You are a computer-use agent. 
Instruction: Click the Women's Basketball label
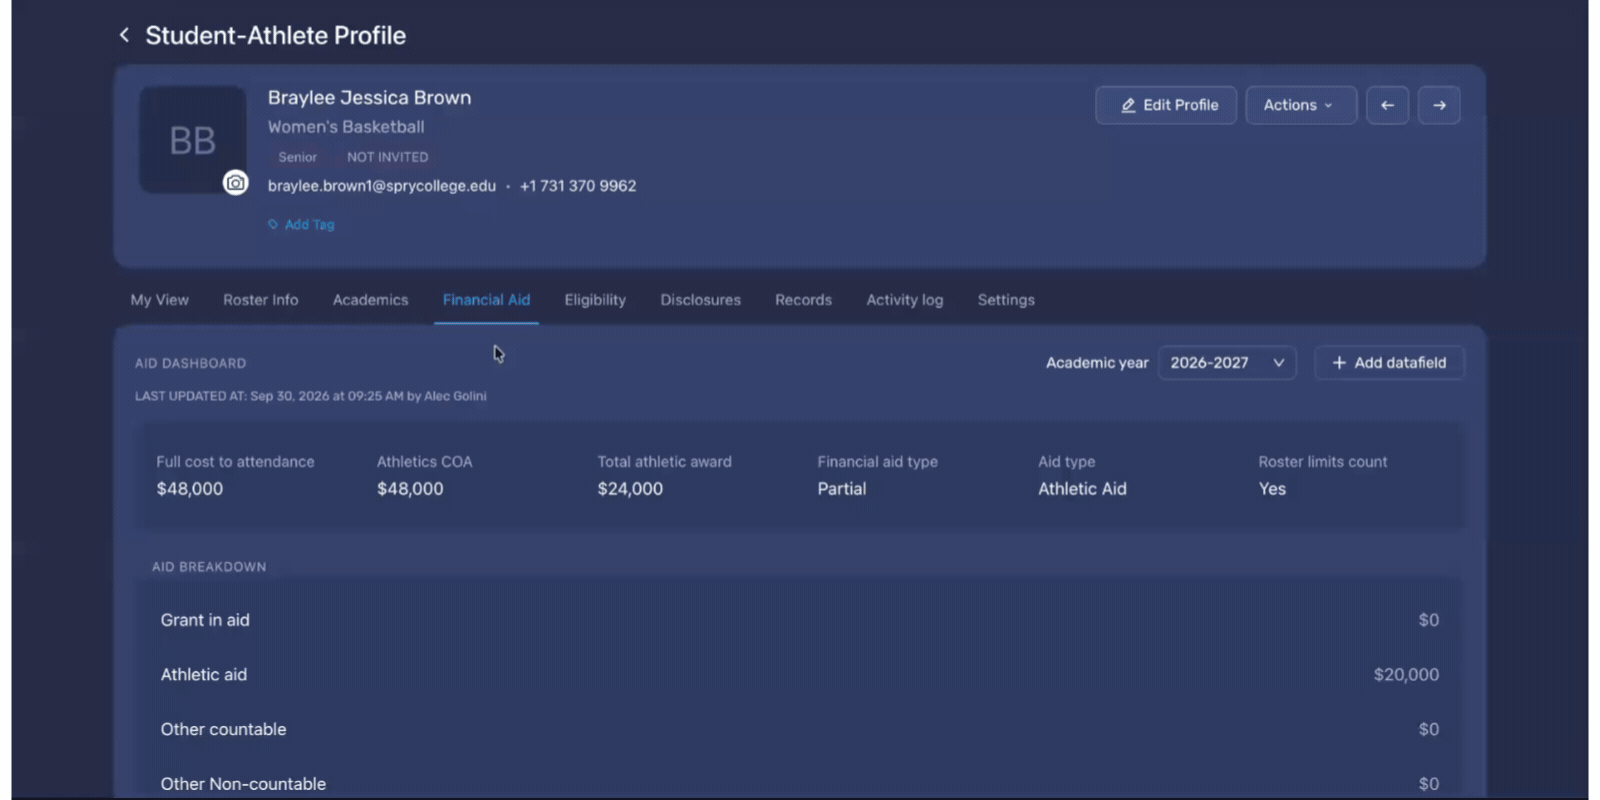(346, 127)
